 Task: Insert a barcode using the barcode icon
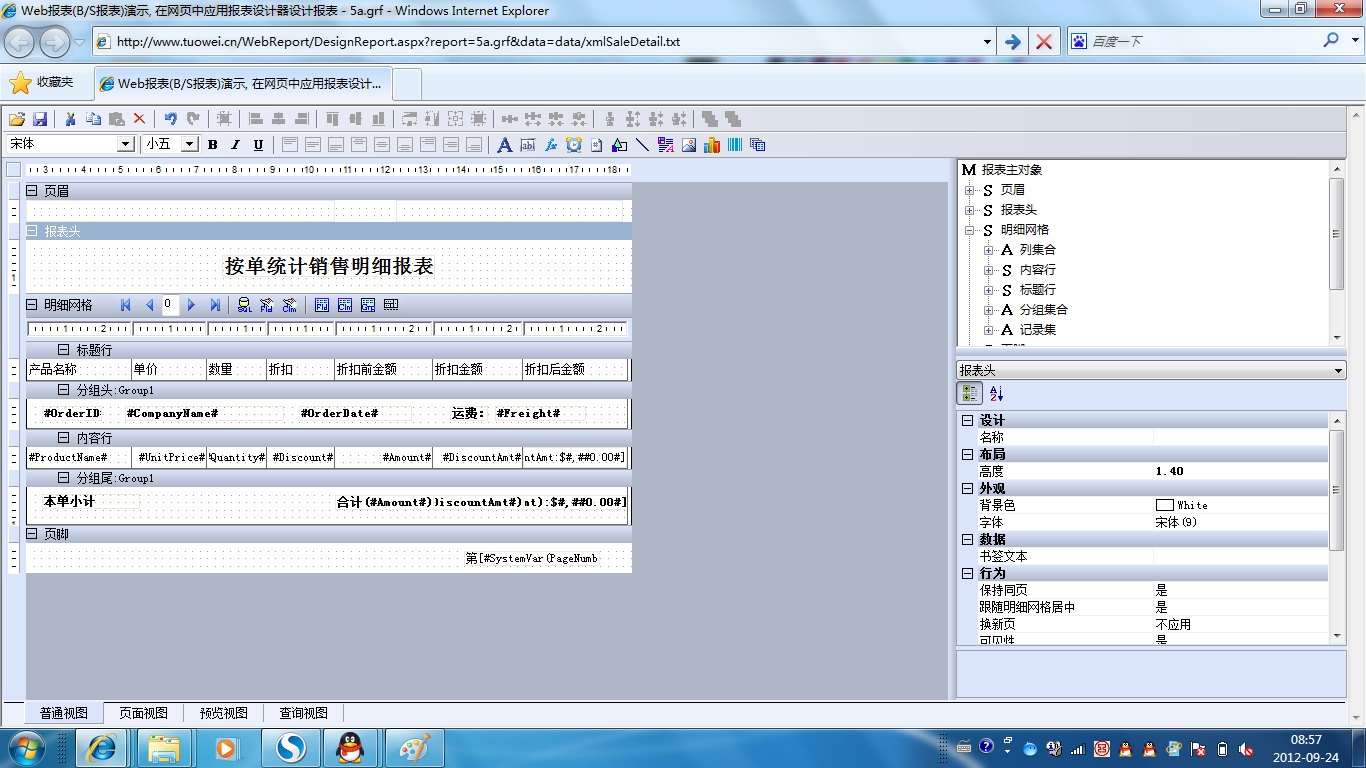[735, 144]
